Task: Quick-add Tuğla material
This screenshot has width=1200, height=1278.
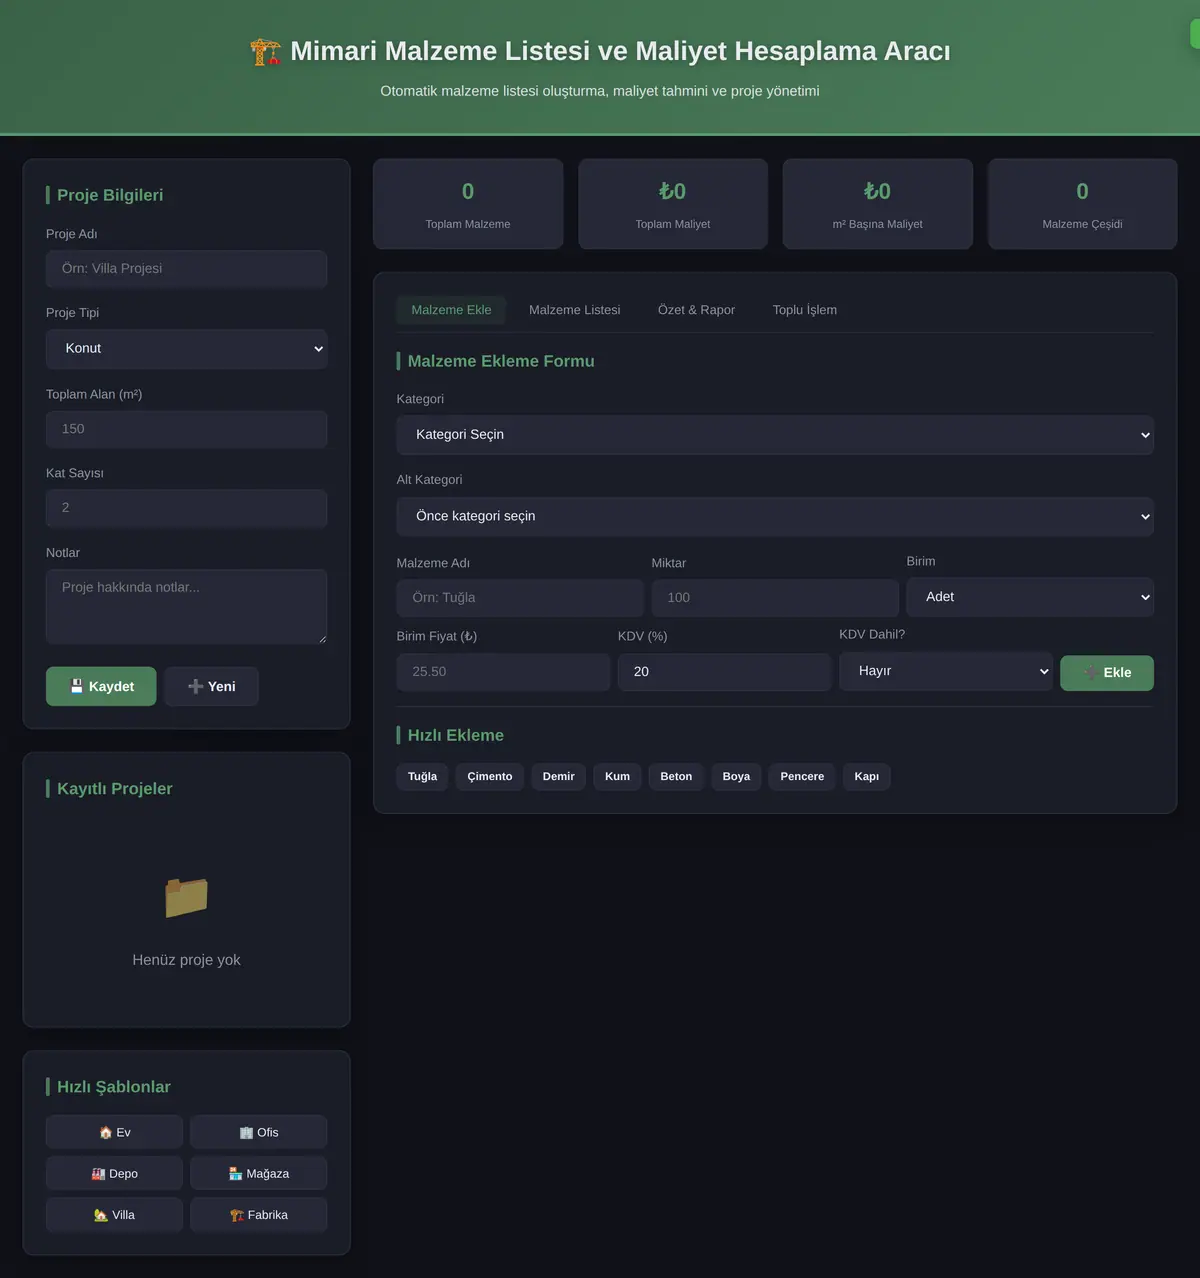Action: point(422,777)
